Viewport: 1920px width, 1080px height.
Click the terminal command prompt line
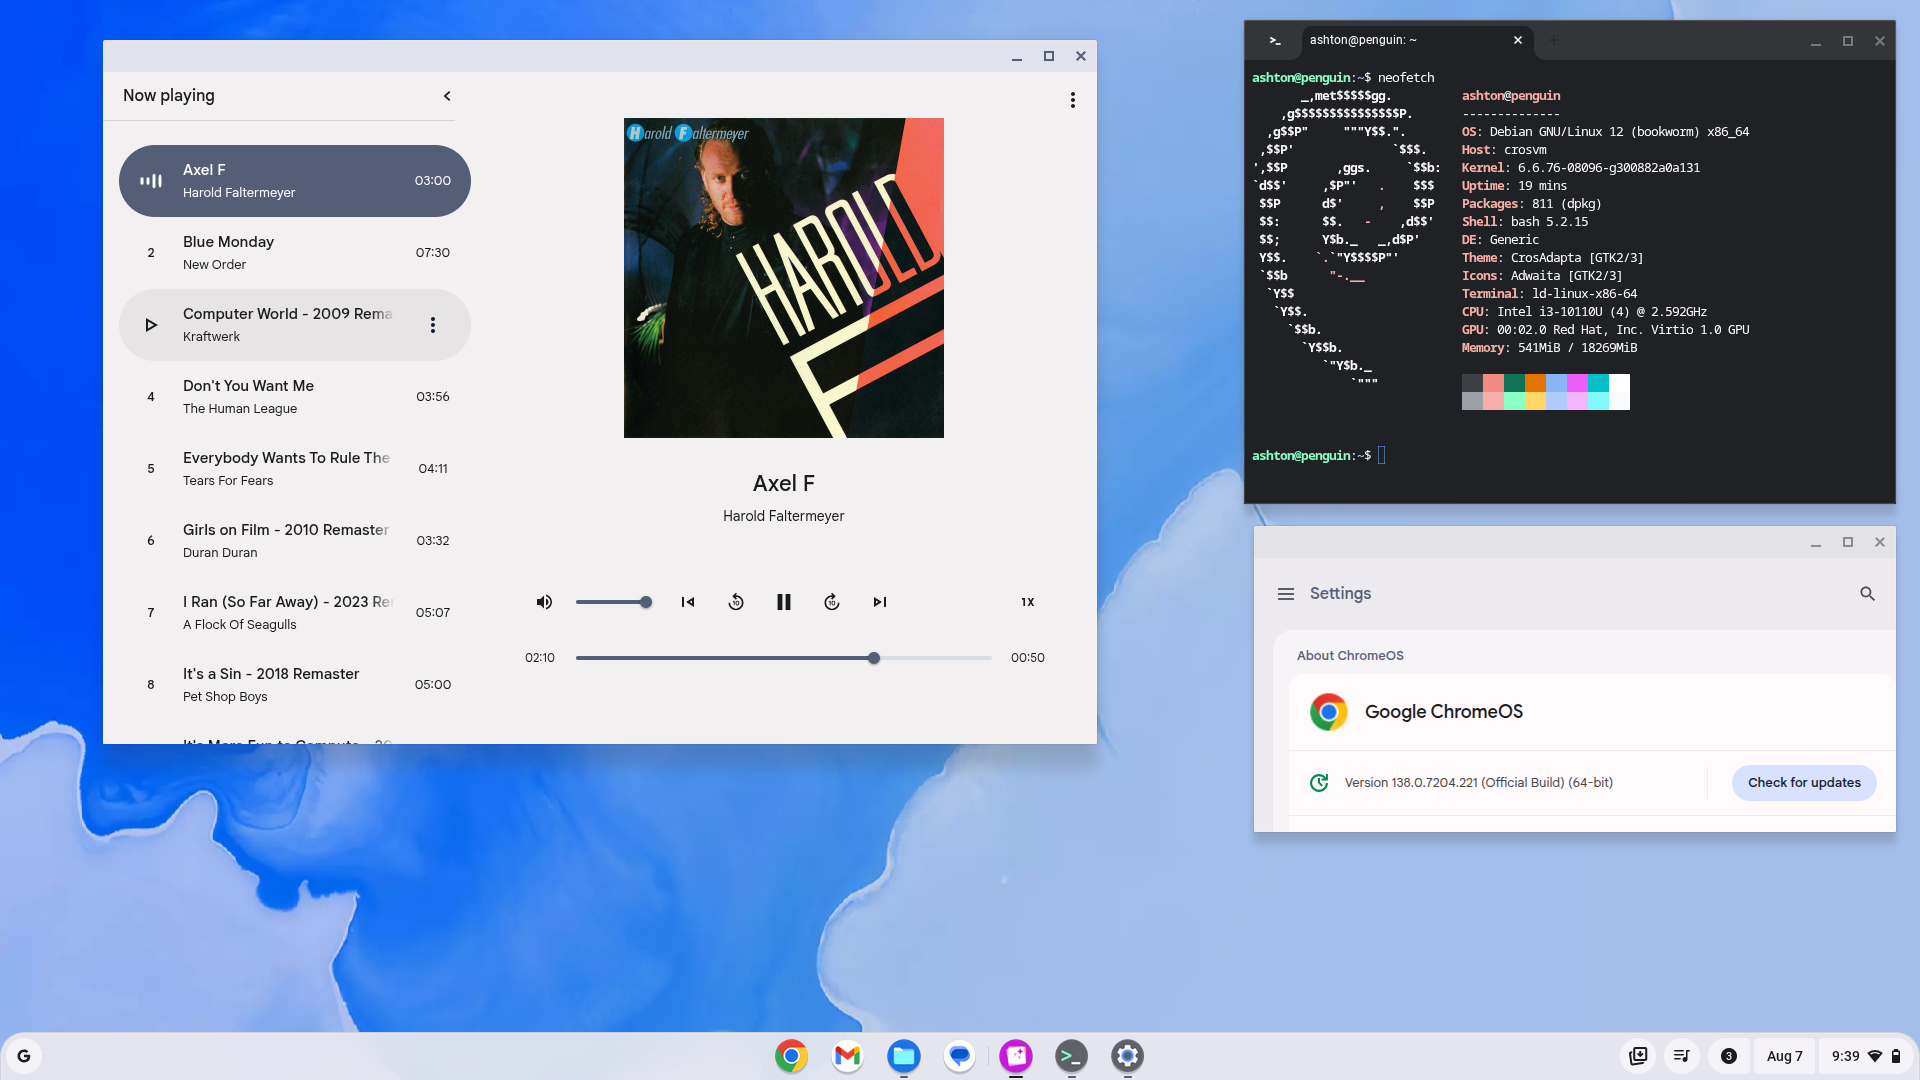point(1320,456)
